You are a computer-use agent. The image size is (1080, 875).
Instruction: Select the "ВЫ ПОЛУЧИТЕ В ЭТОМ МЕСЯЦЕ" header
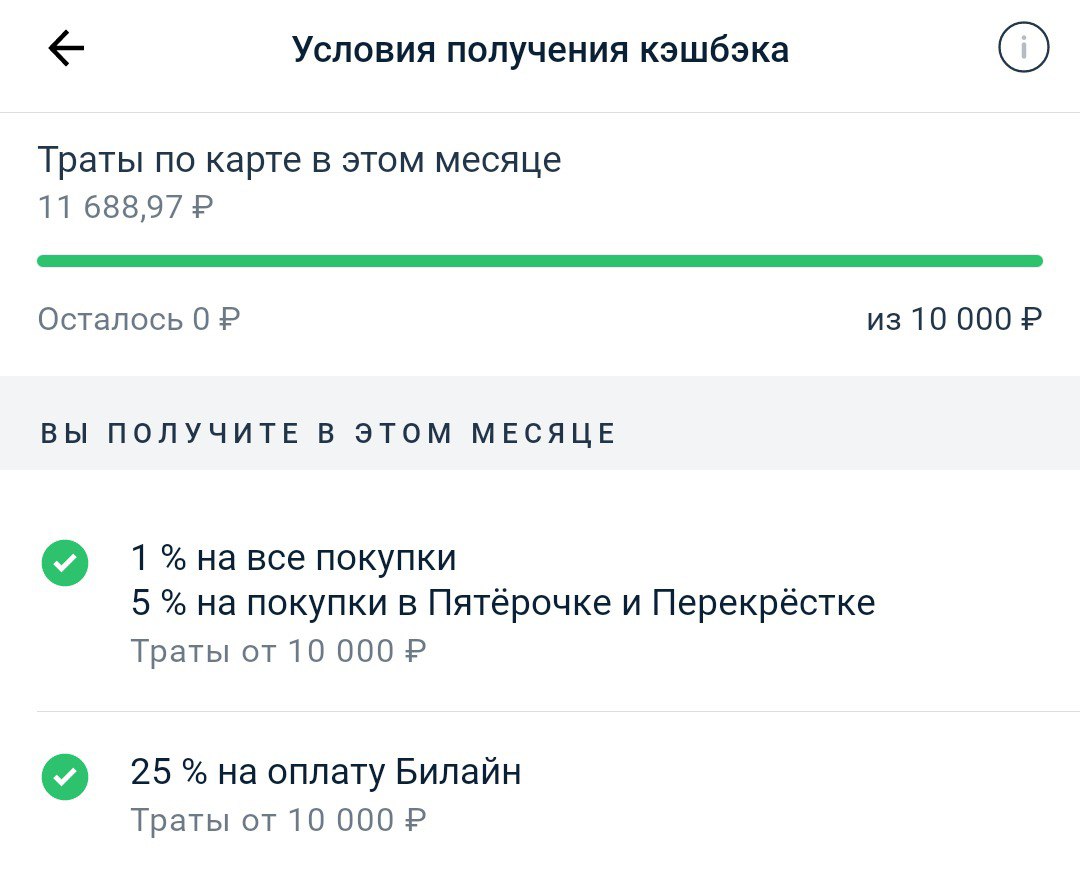click(328, 433)
